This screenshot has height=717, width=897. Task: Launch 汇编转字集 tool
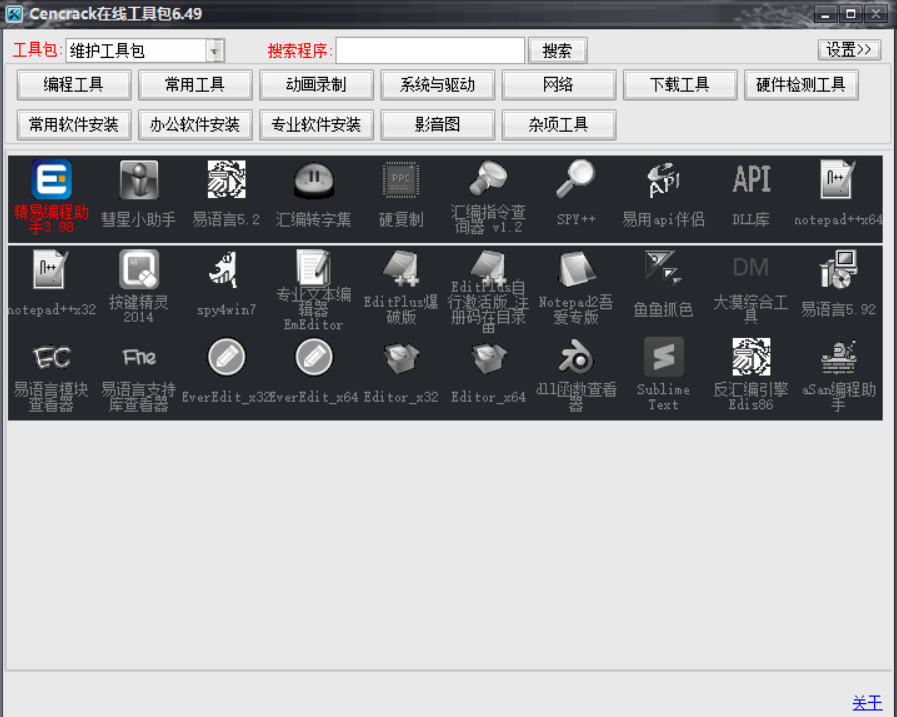pos(313,180)
